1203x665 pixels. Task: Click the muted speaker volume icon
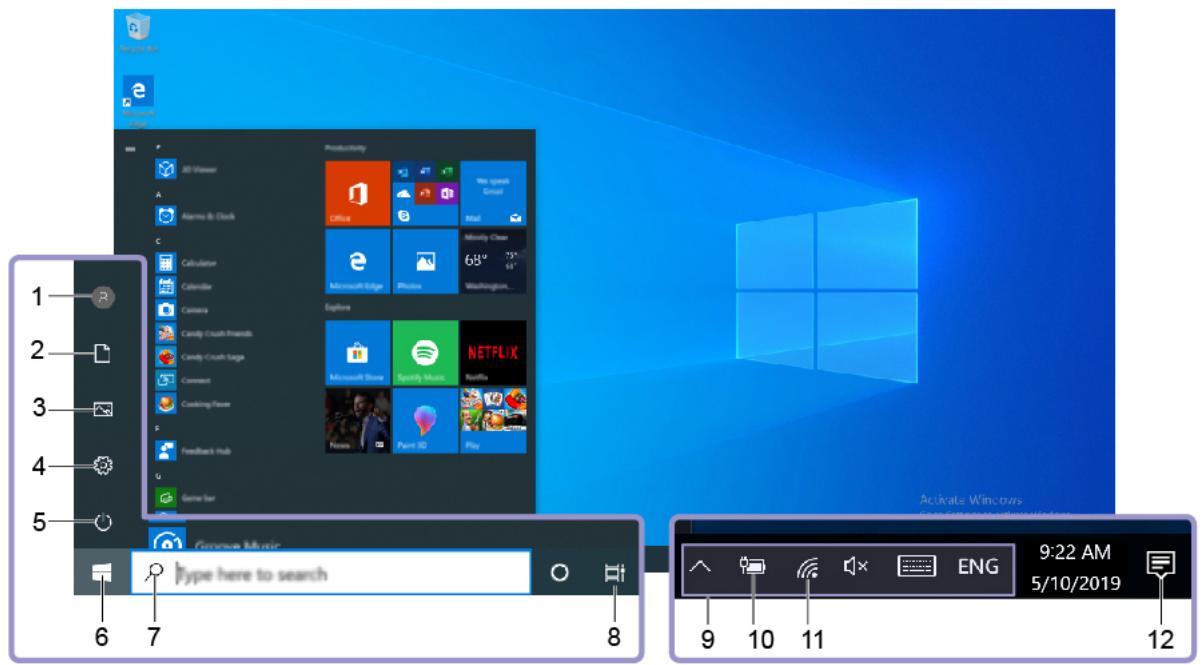point(857,567)
